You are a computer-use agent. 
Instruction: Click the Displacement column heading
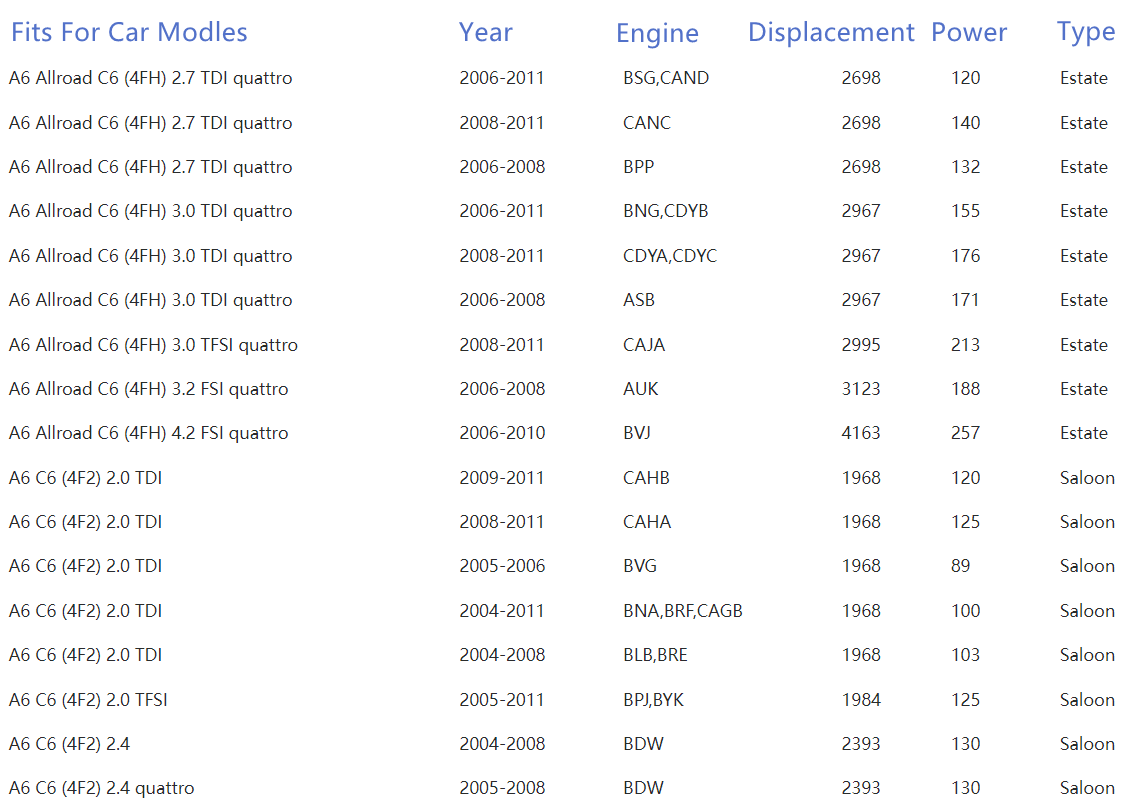(x=831, y=32)
